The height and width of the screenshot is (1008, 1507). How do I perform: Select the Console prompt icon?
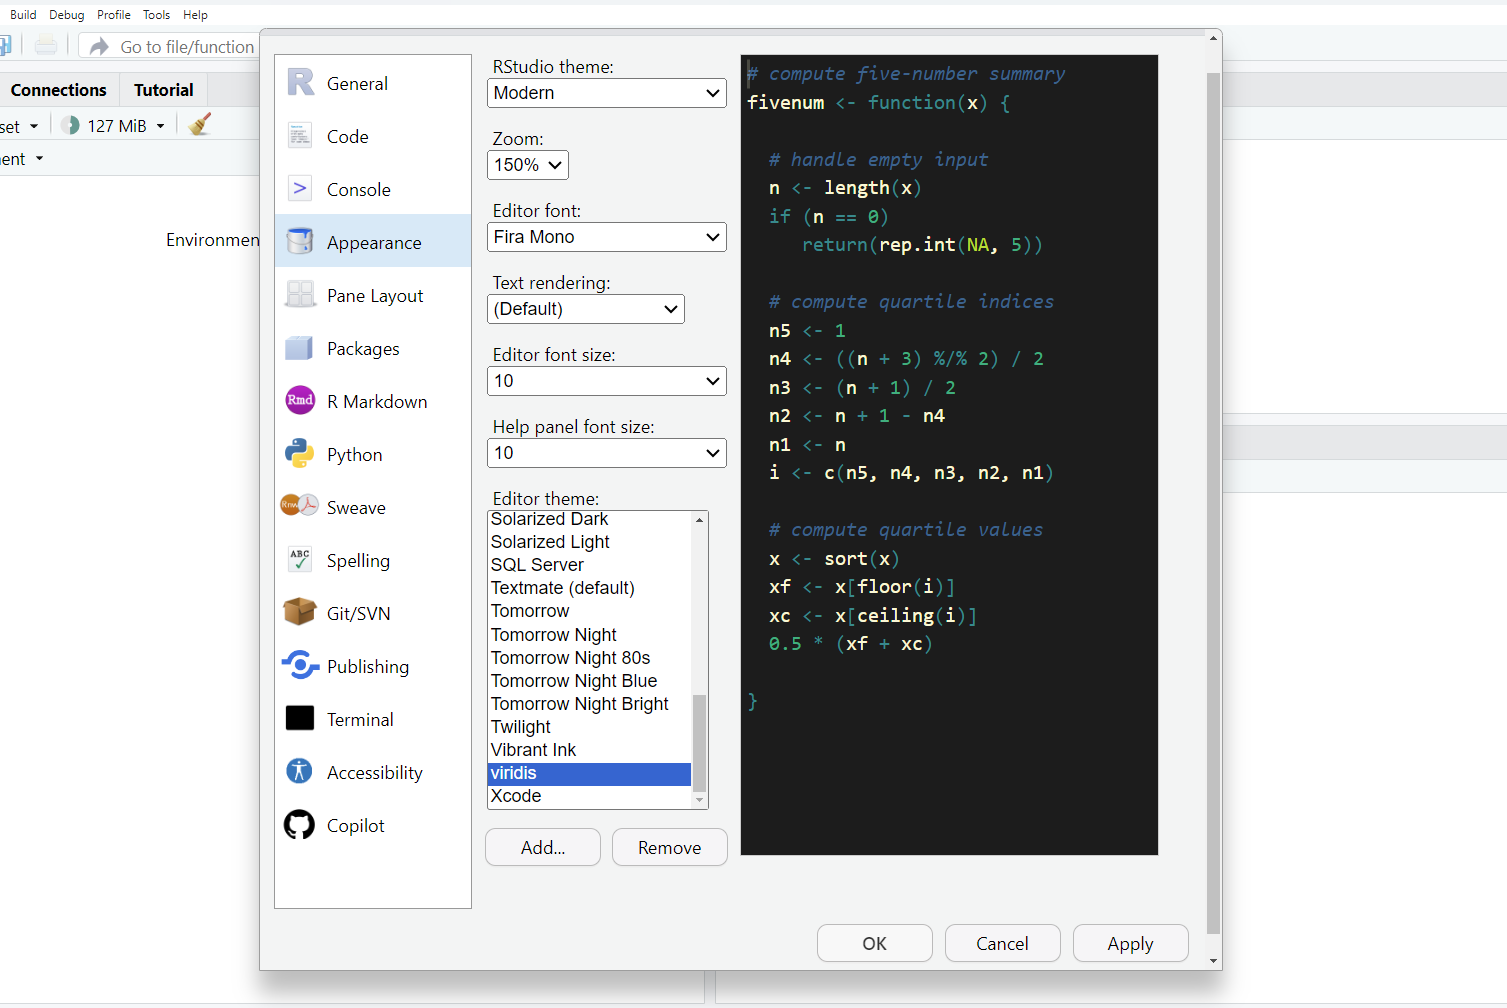tap(300, 189)
